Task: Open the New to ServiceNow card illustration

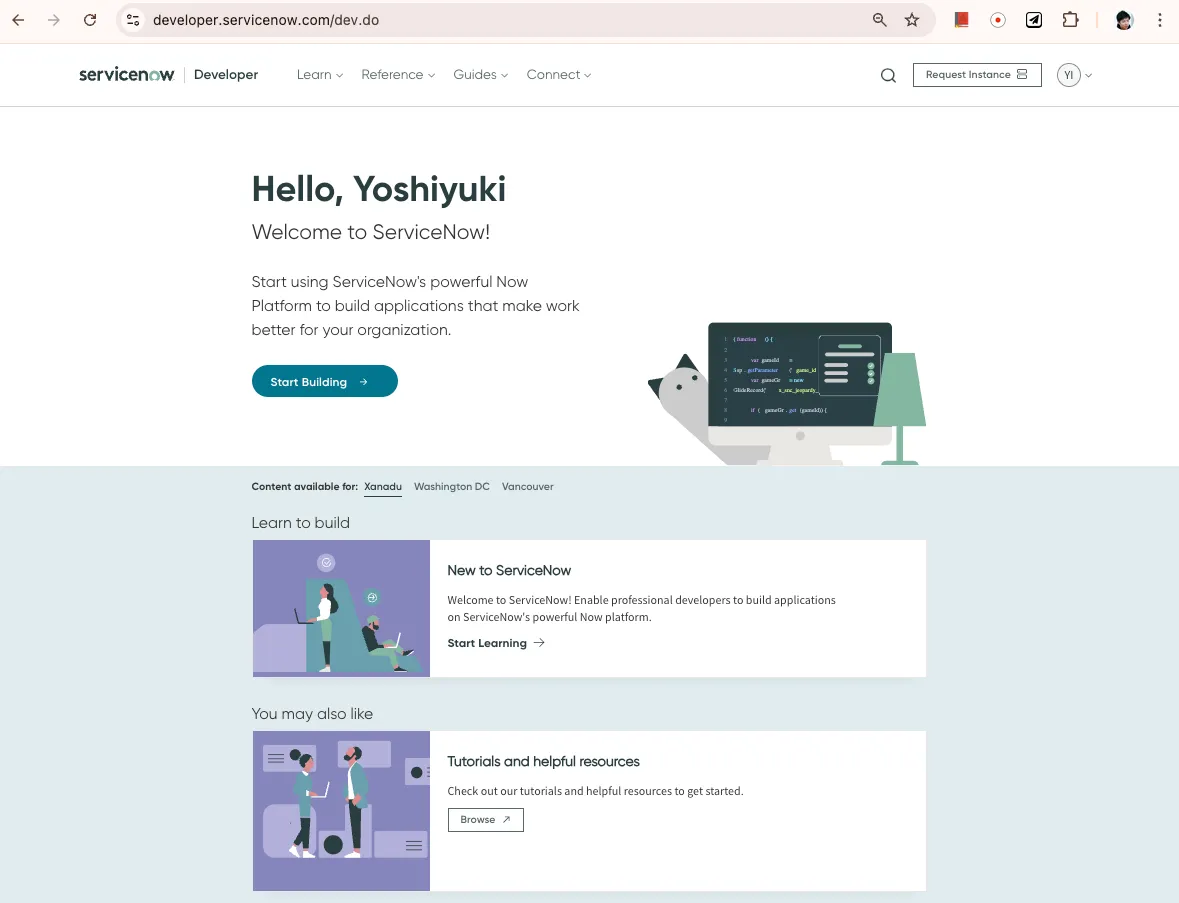Action: (341, 608)
